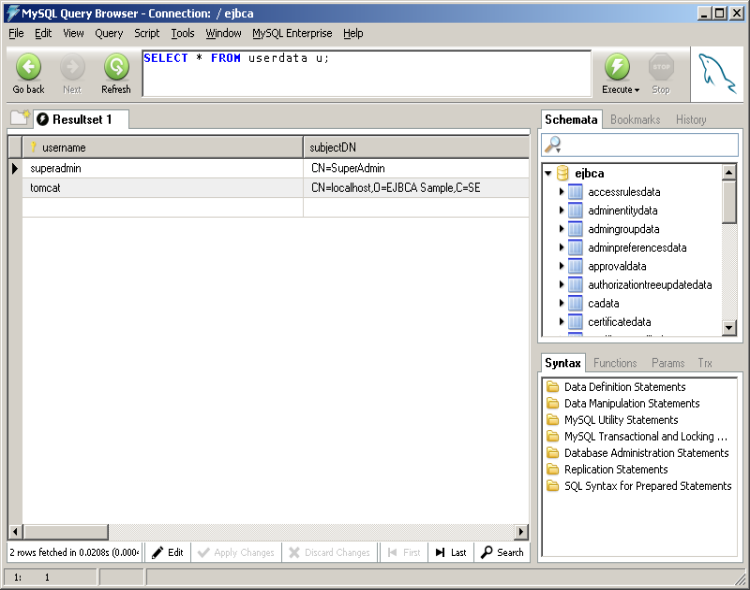Viewport: 750px width, 590px height.
Task: Open the Query menu
Action: tap(109, 33)
